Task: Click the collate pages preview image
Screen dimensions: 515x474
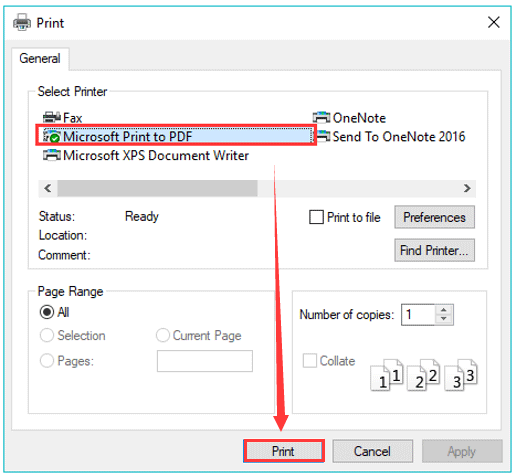Action: click(424, 375)
